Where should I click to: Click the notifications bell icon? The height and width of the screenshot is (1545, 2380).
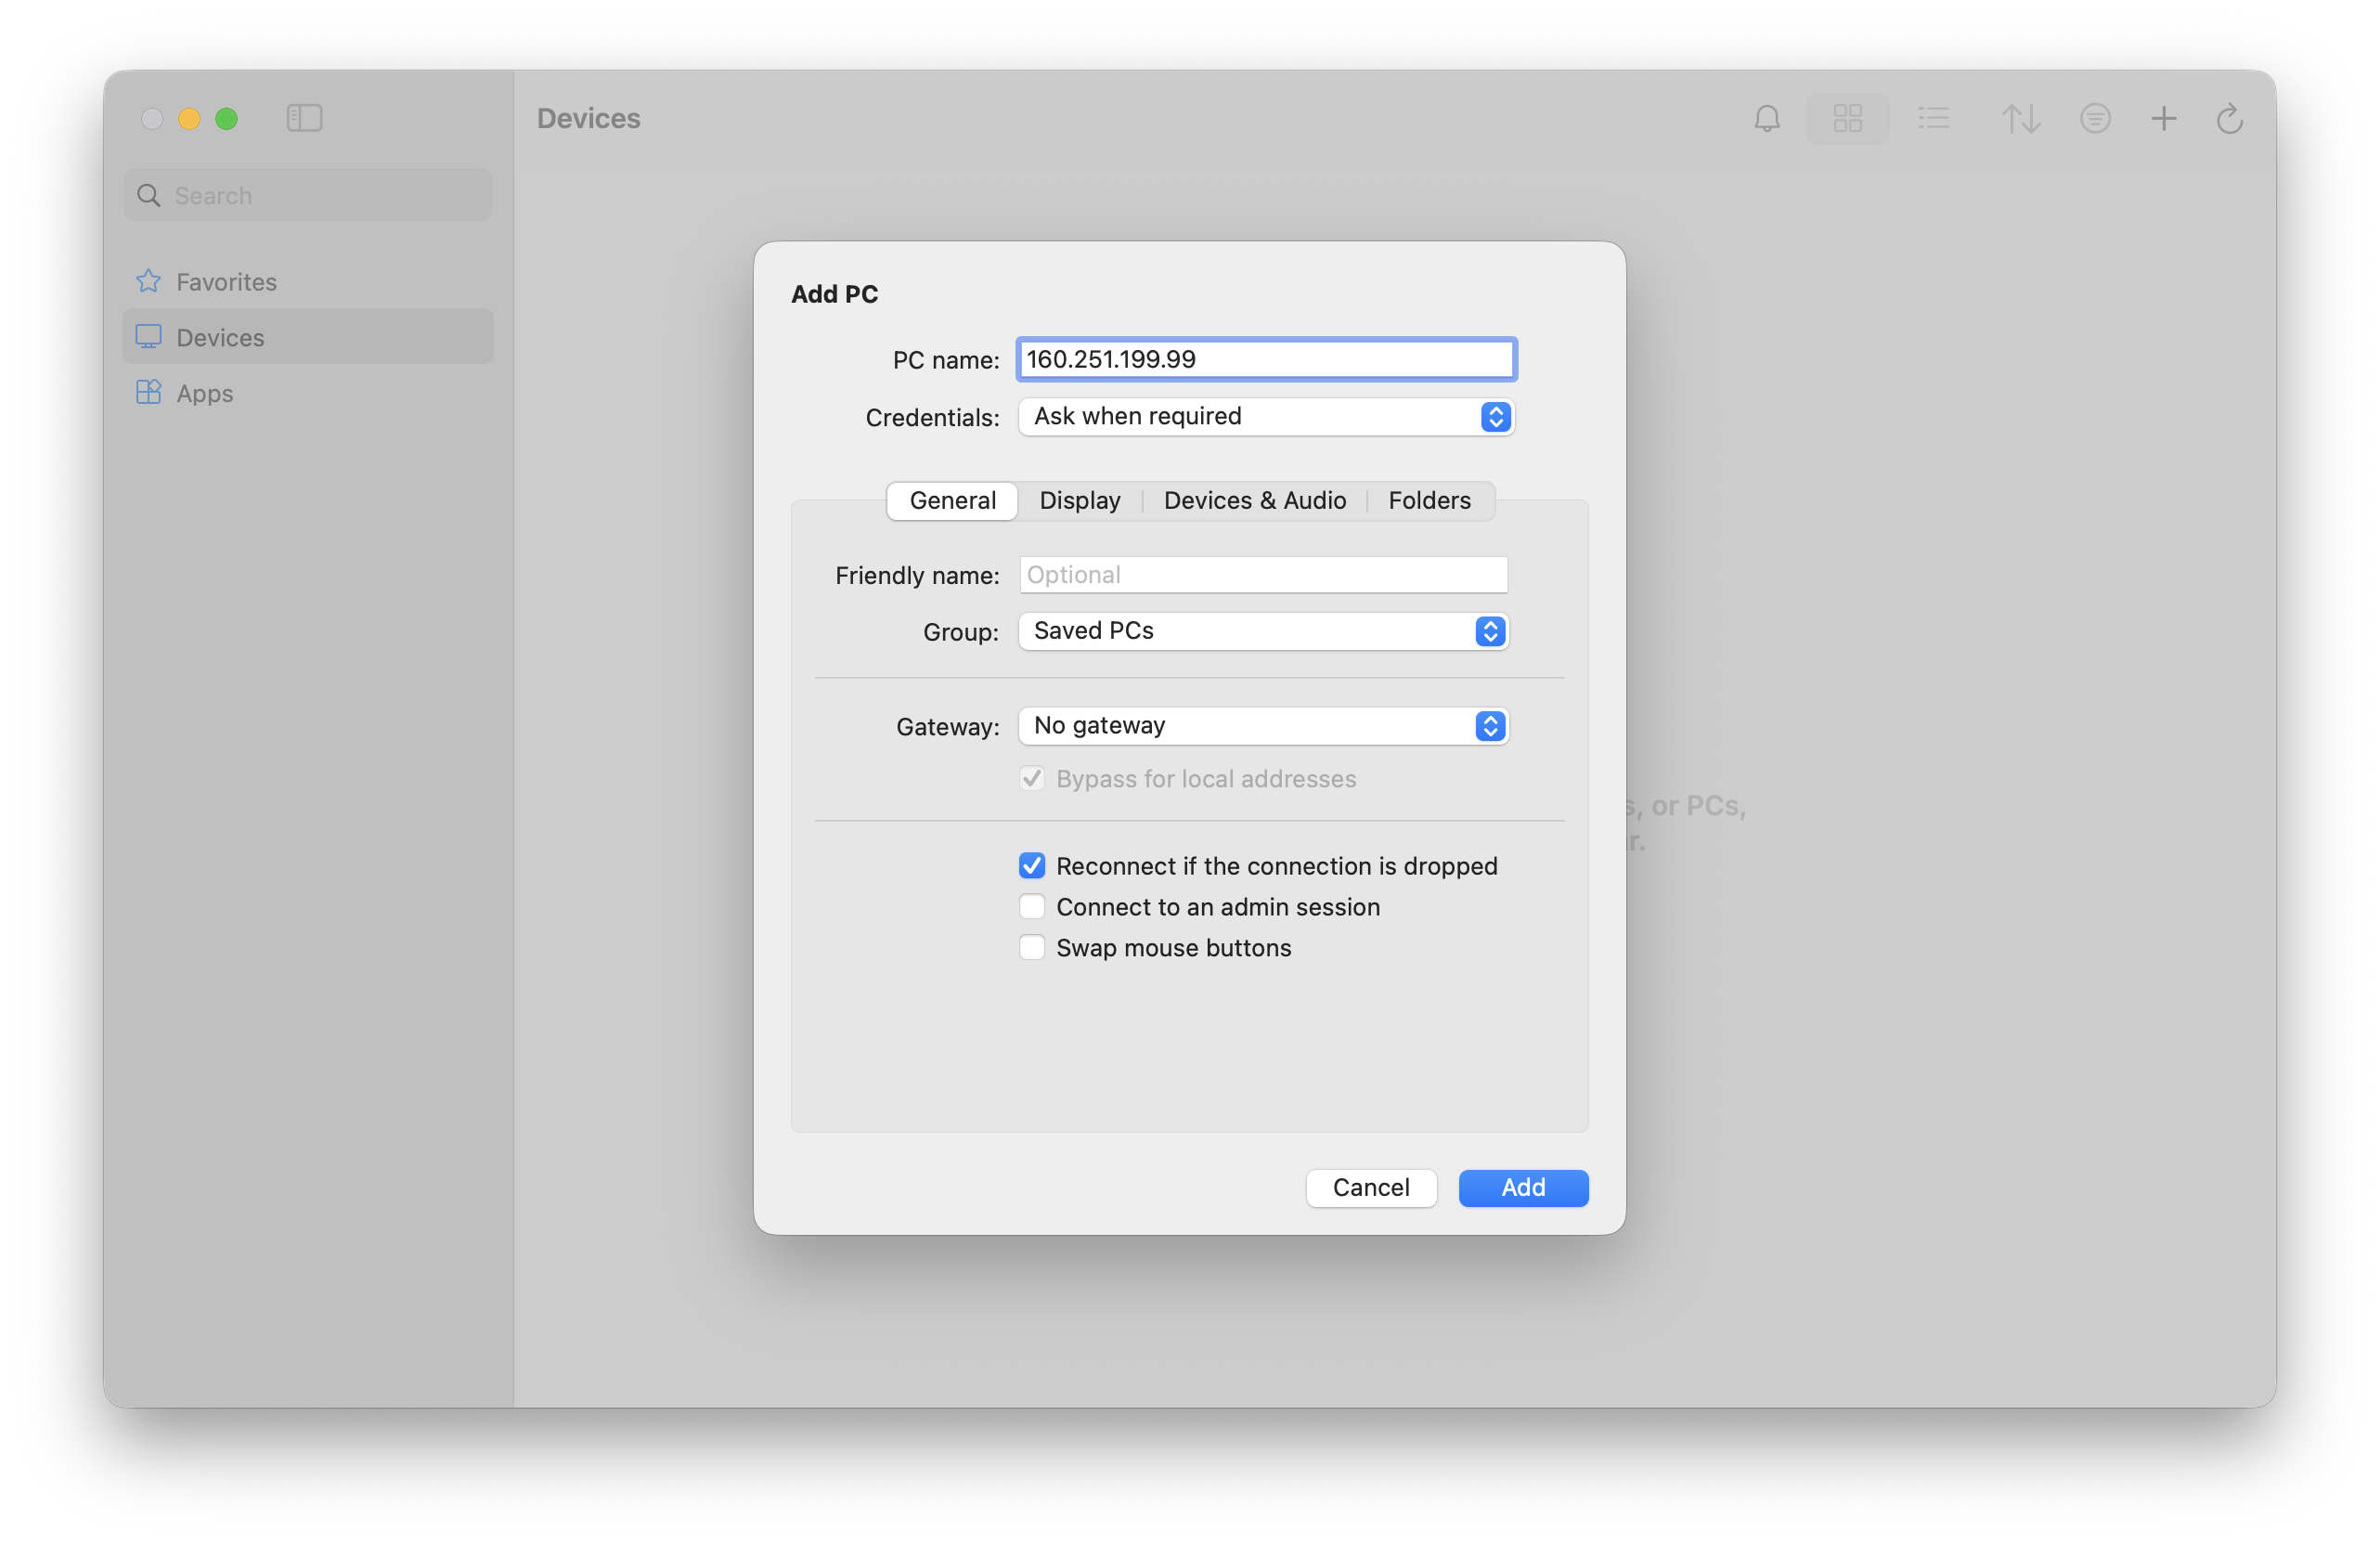pos(1767,119)
